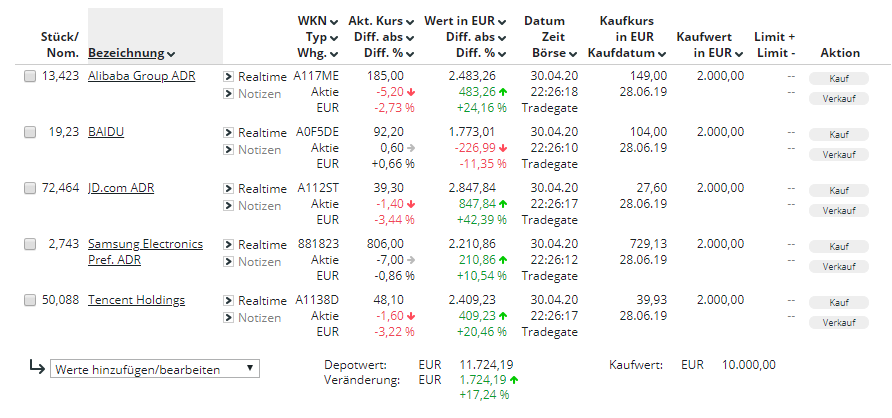
Task: Open the Werte hinzufügen/bearbeiten dropdown
Action: (154, 369)
